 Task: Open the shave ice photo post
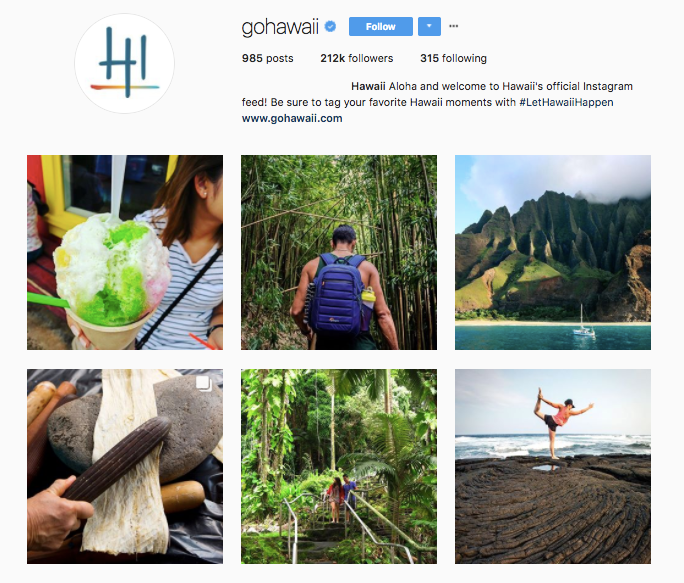(x=125, y=252)
